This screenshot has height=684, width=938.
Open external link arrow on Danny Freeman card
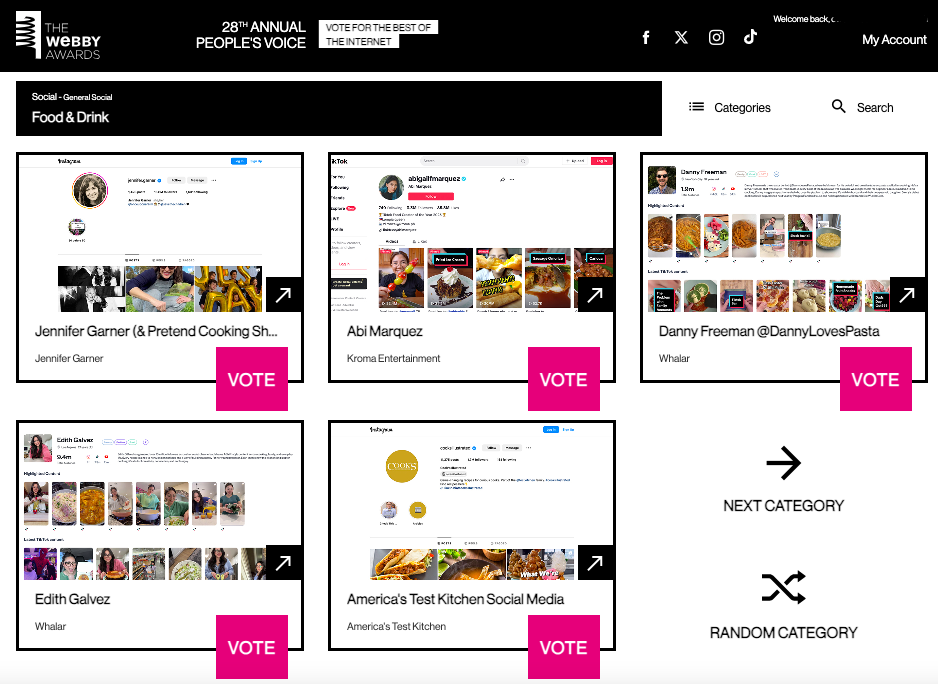(907, 294)
